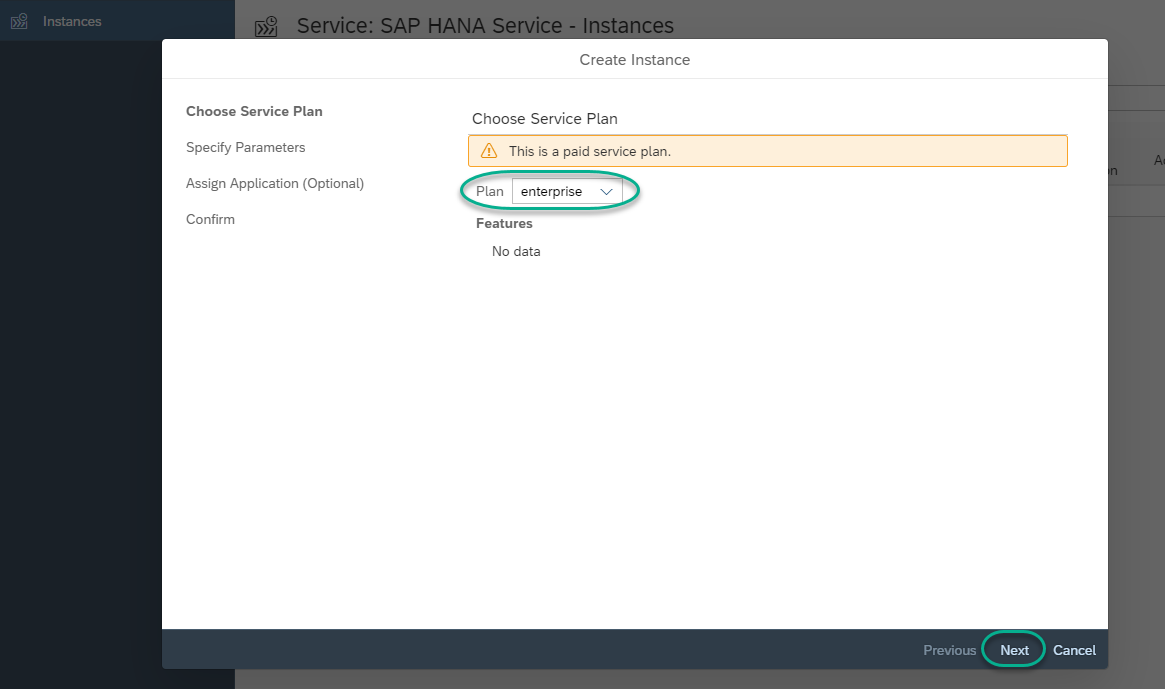Image resolution: width=1165 pixels, height=689 pixels.
Task: Select the Choose Service Plan step
Action: (x=254, y=111)
